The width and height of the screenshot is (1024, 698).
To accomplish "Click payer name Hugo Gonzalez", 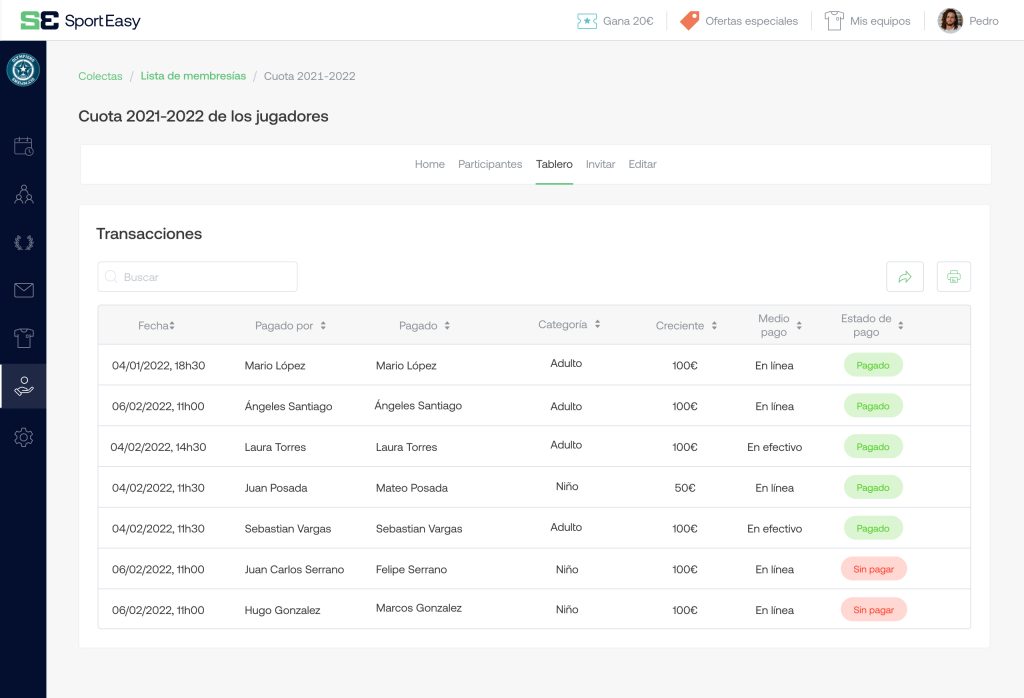I will coord(282,610).
